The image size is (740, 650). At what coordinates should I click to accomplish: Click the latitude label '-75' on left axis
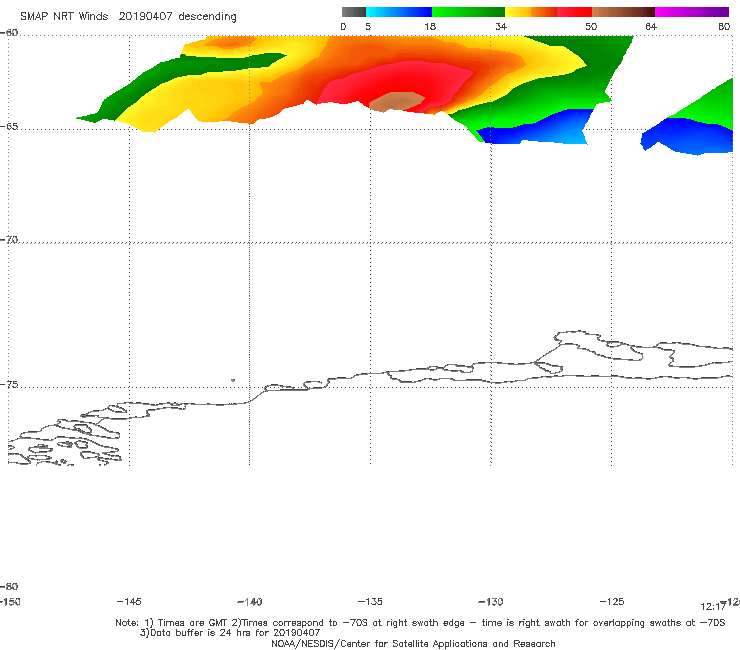pyautogui.click(x=9, y=384)
